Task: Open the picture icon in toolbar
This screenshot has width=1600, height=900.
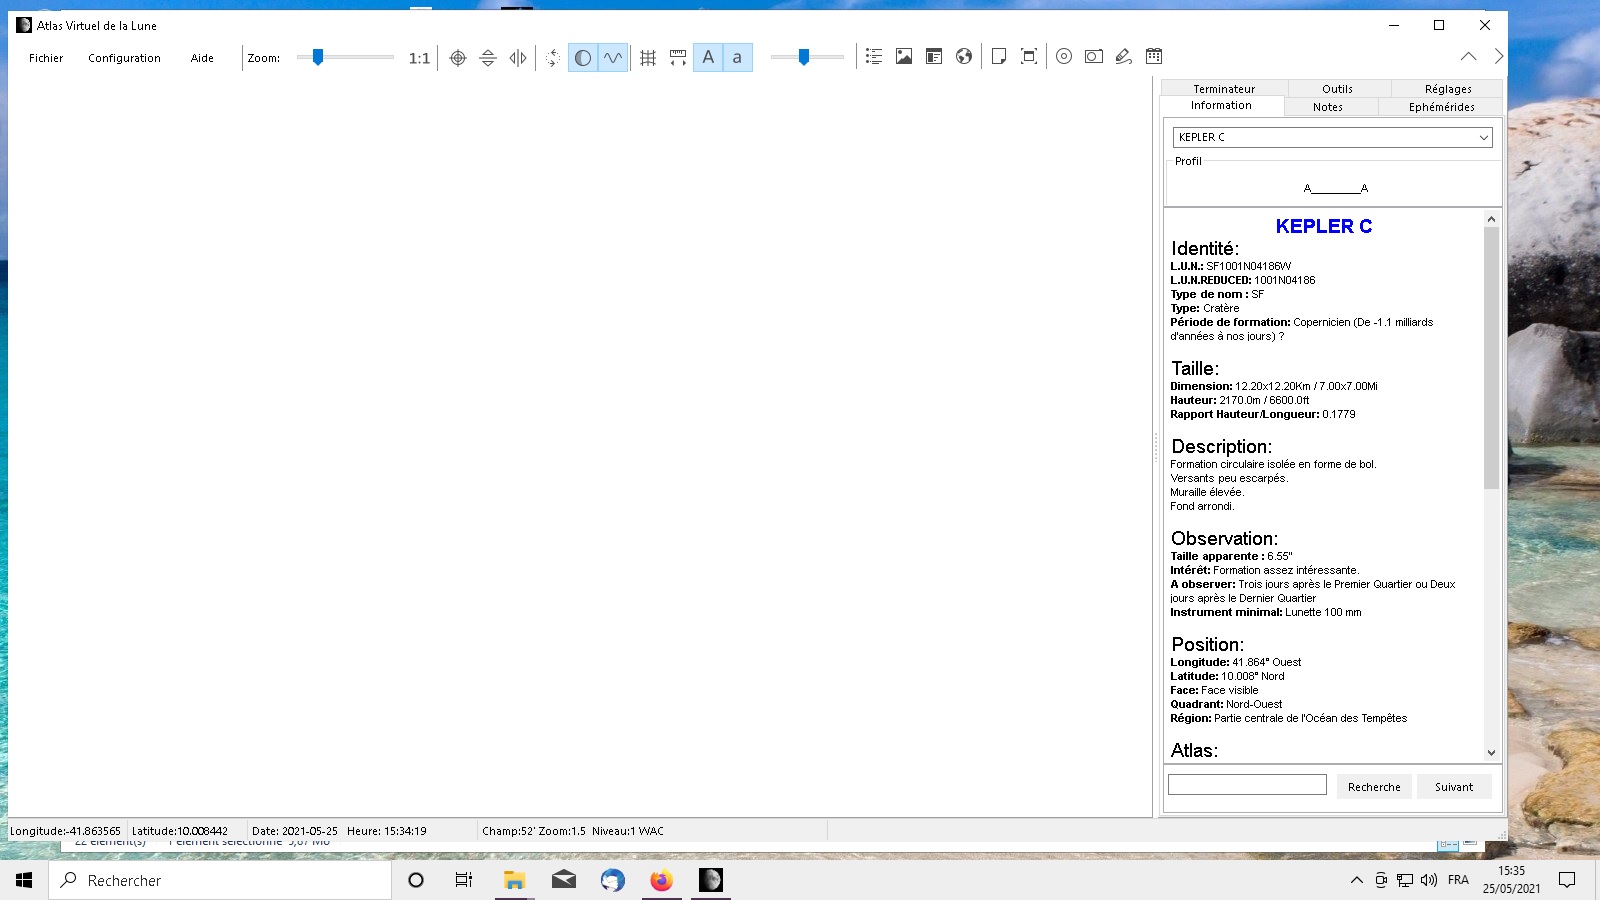Action: pos(904,57)
